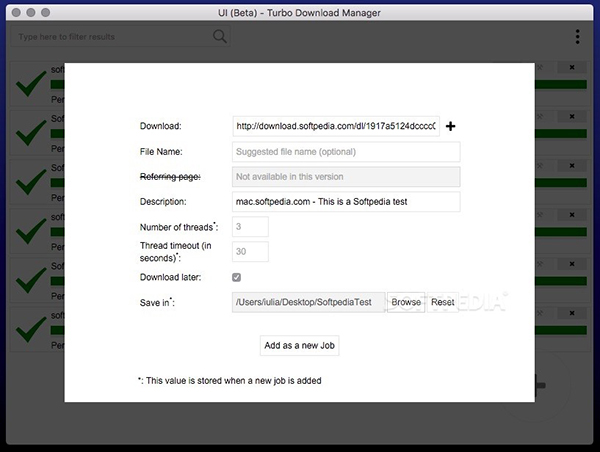Click the magnifying glass search icon

tap(220, 36)
